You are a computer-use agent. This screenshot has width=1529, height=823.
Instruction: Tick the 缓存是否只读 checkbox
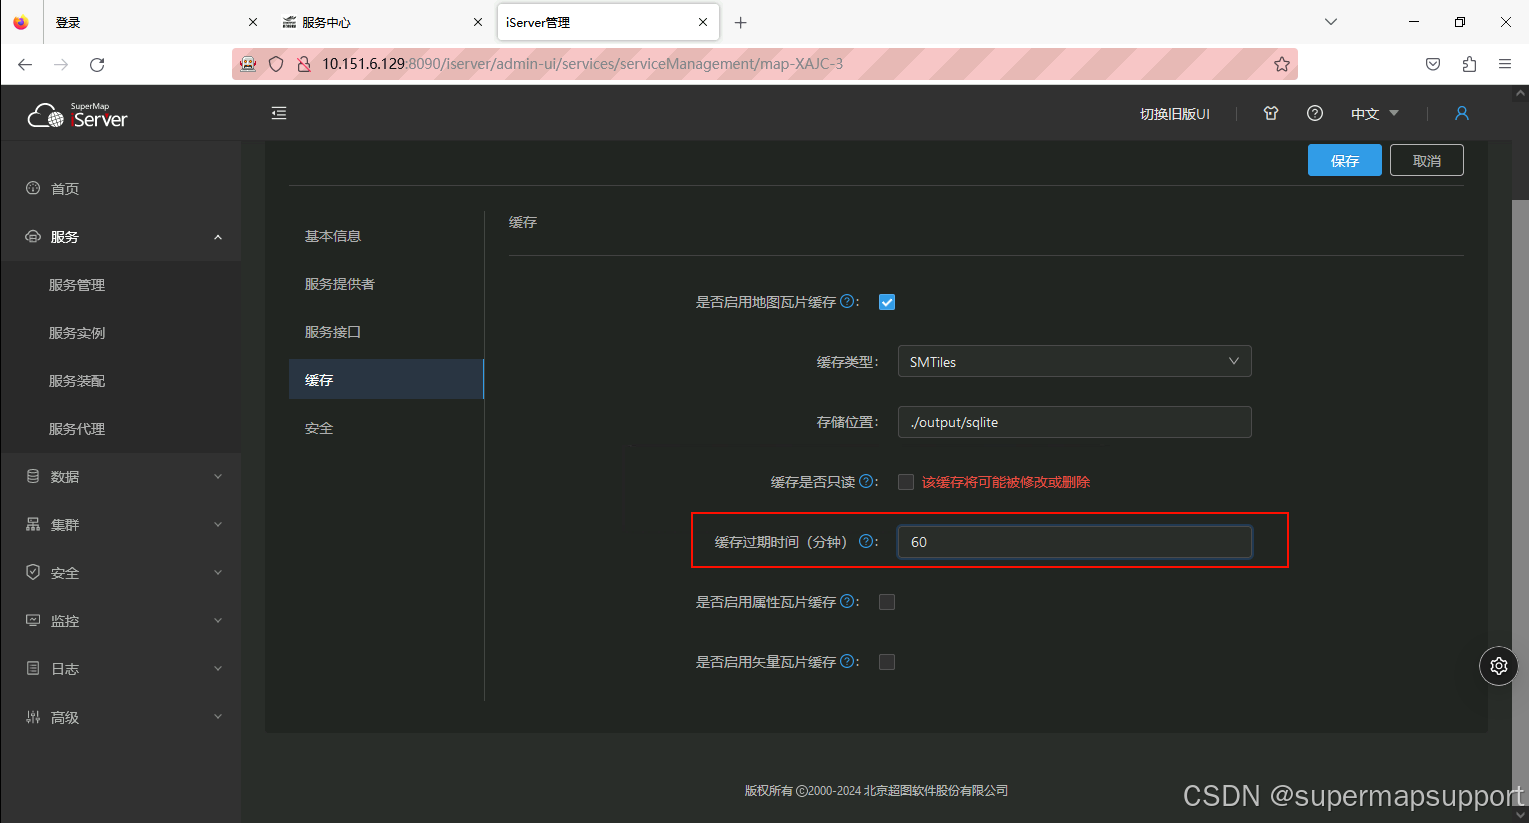click(906, 482)
